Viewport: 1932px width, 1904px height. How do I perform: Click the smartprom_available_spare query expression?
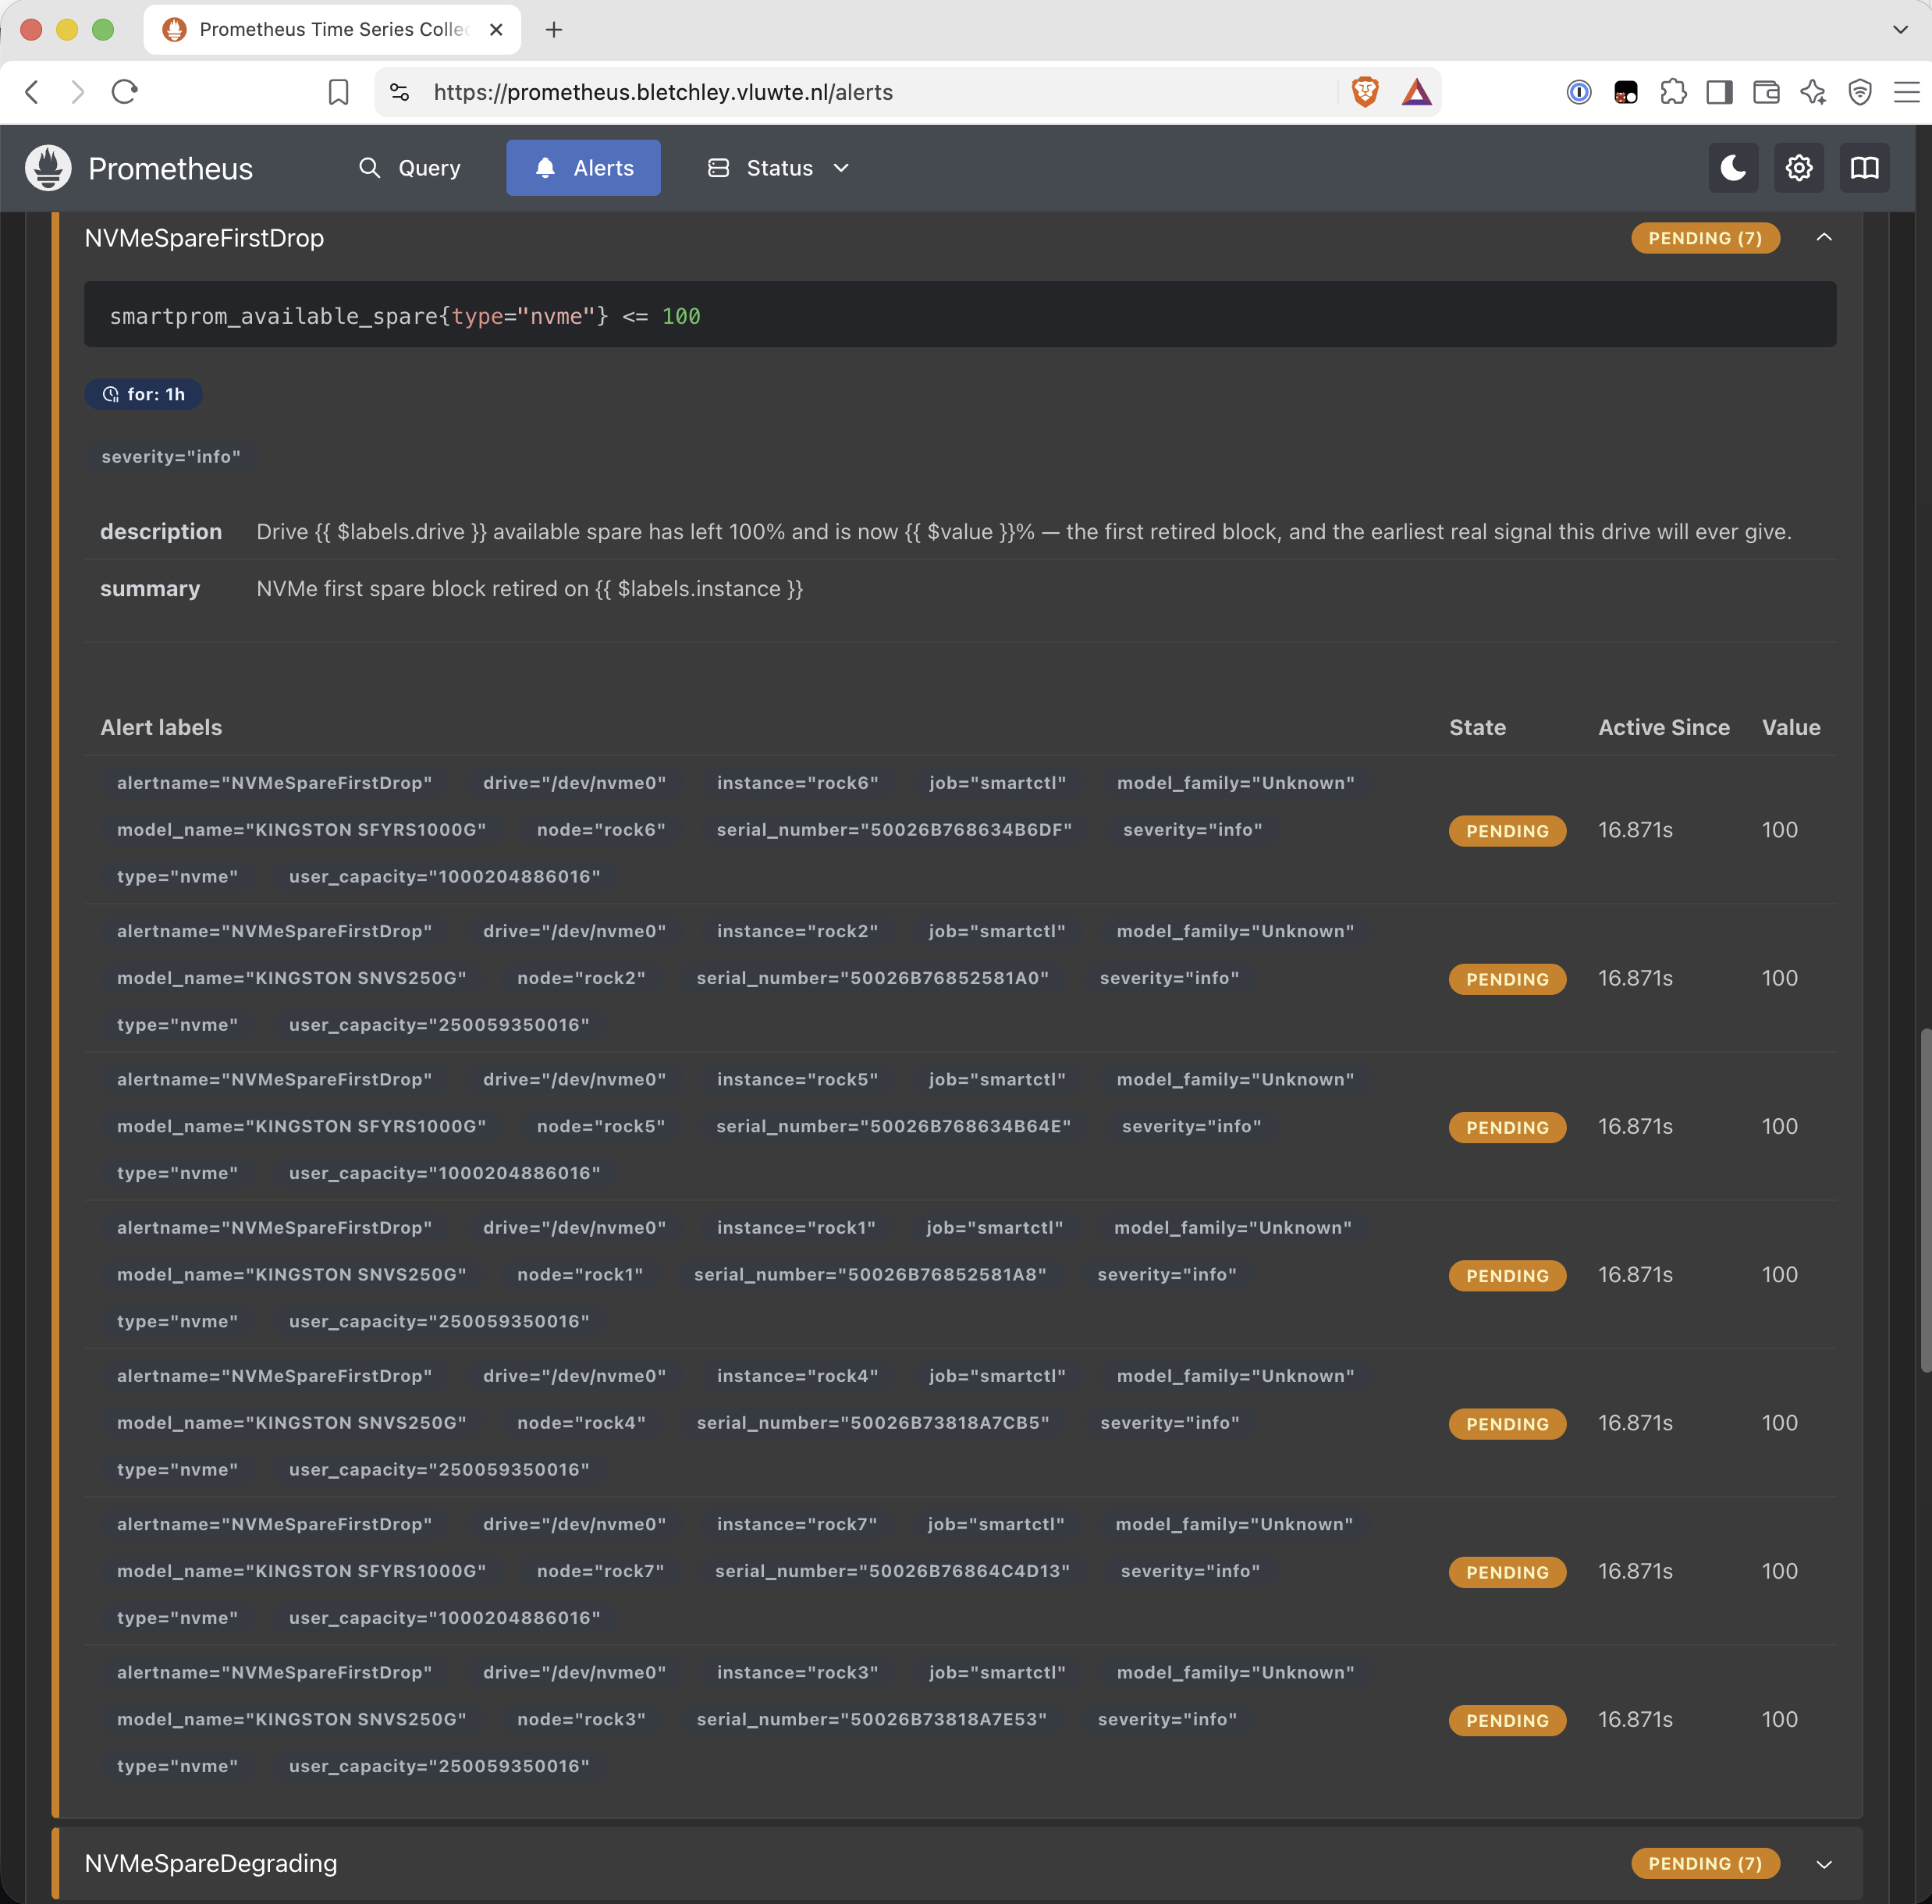click(x=405, y=316)
